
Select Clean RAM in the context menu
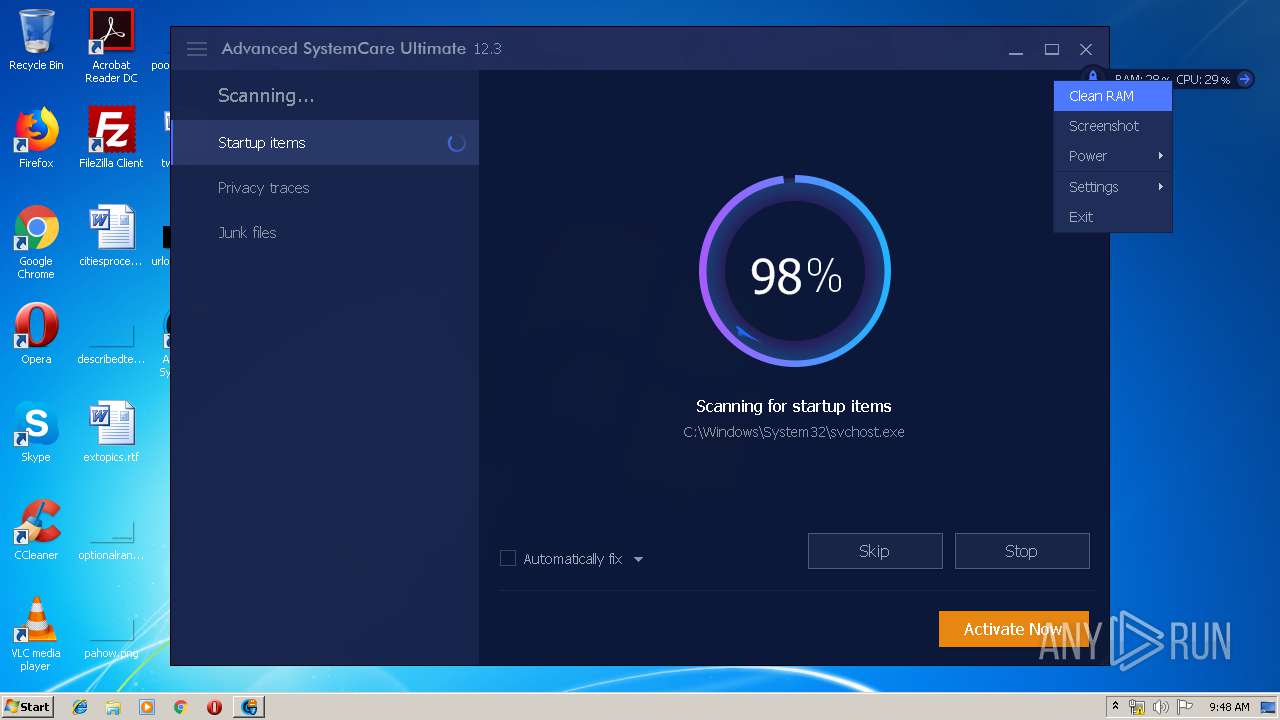(x=1113, y=96)
